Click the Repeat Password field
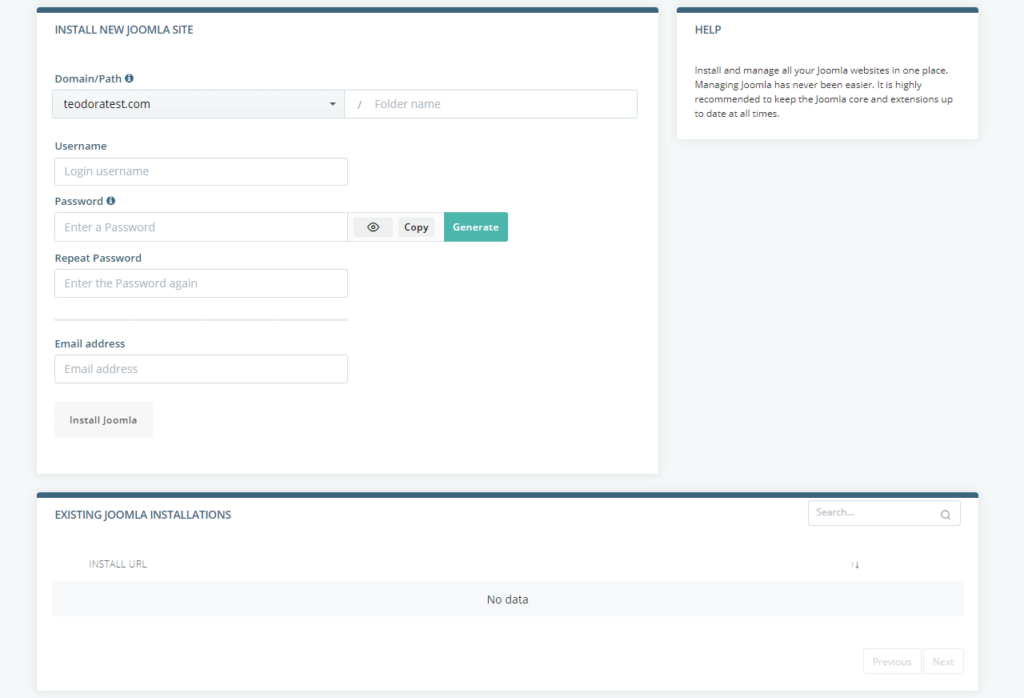 200,283
